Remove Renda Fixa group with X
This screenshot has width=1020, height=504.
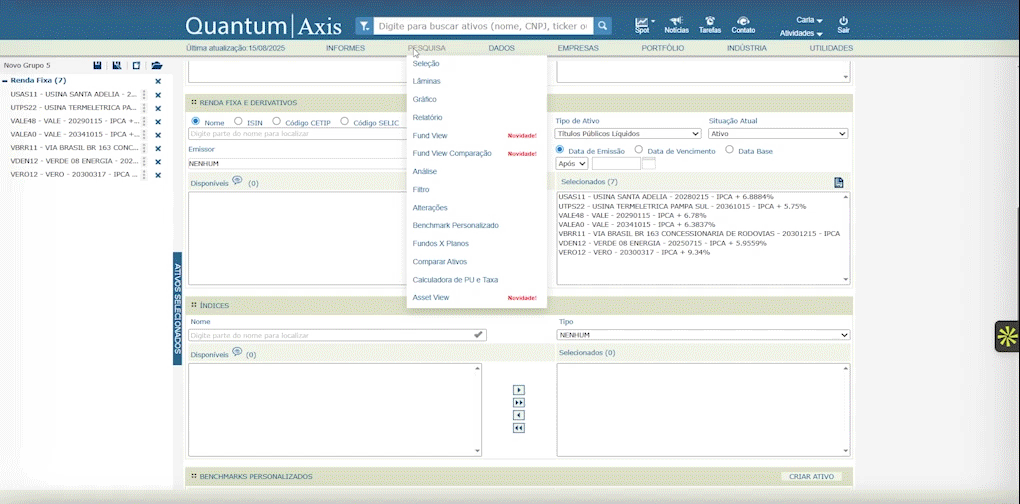tap(158, 81)
